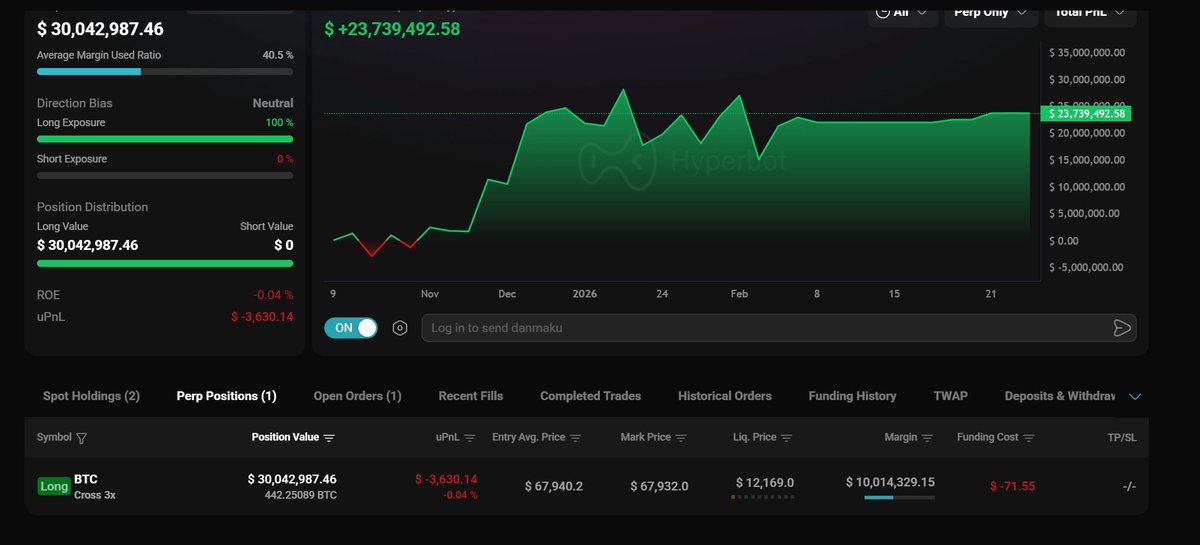Image resolution: width=1200 pixels, height=545 pixels.
Task: Open the Perp Only dropdown
Action: 991,12
